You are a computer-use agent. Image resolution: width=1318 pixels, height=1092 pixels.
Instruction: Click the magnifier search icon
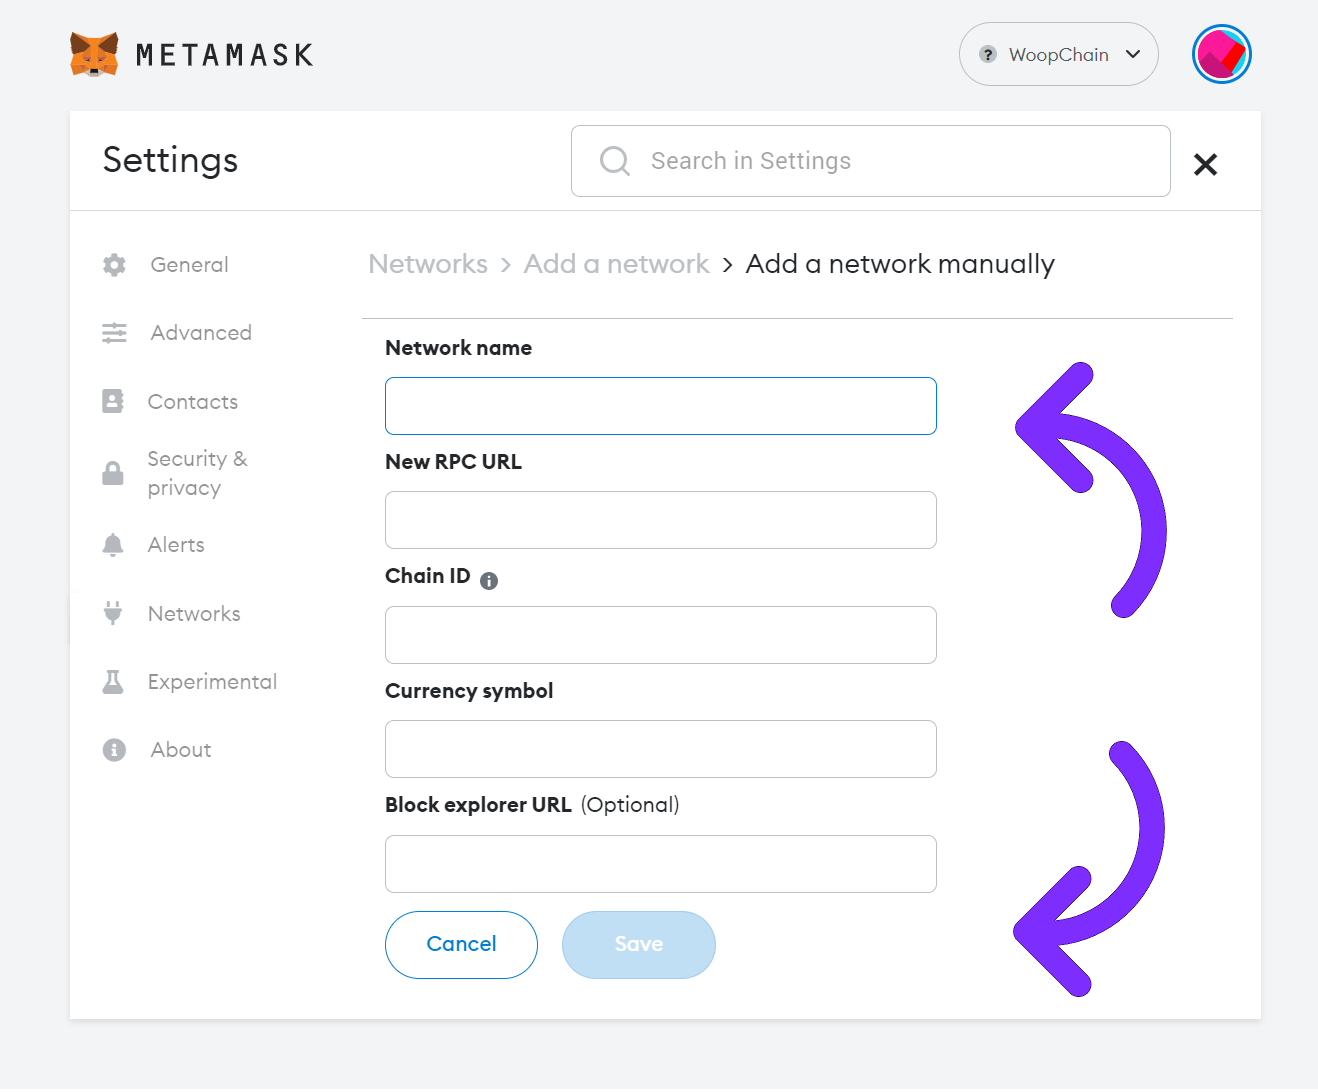pos(615,161)
